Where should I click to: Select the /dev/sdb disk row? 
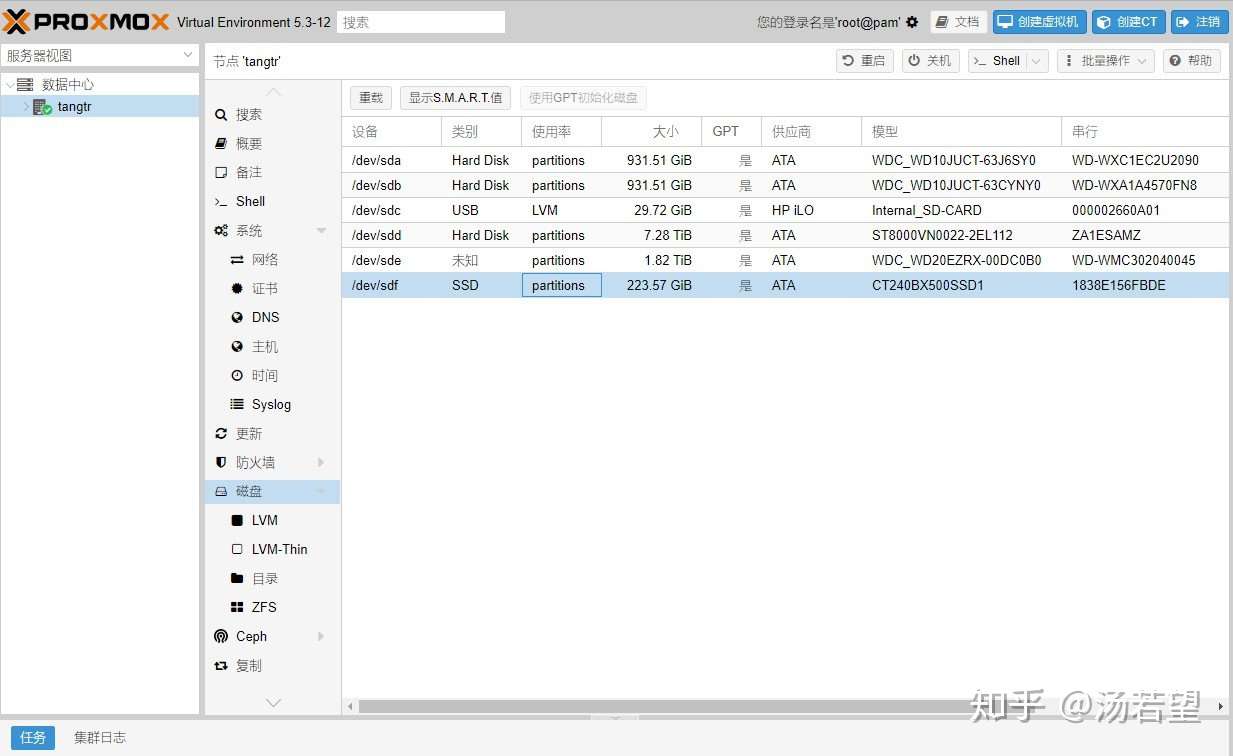click(x=785, y=185)
